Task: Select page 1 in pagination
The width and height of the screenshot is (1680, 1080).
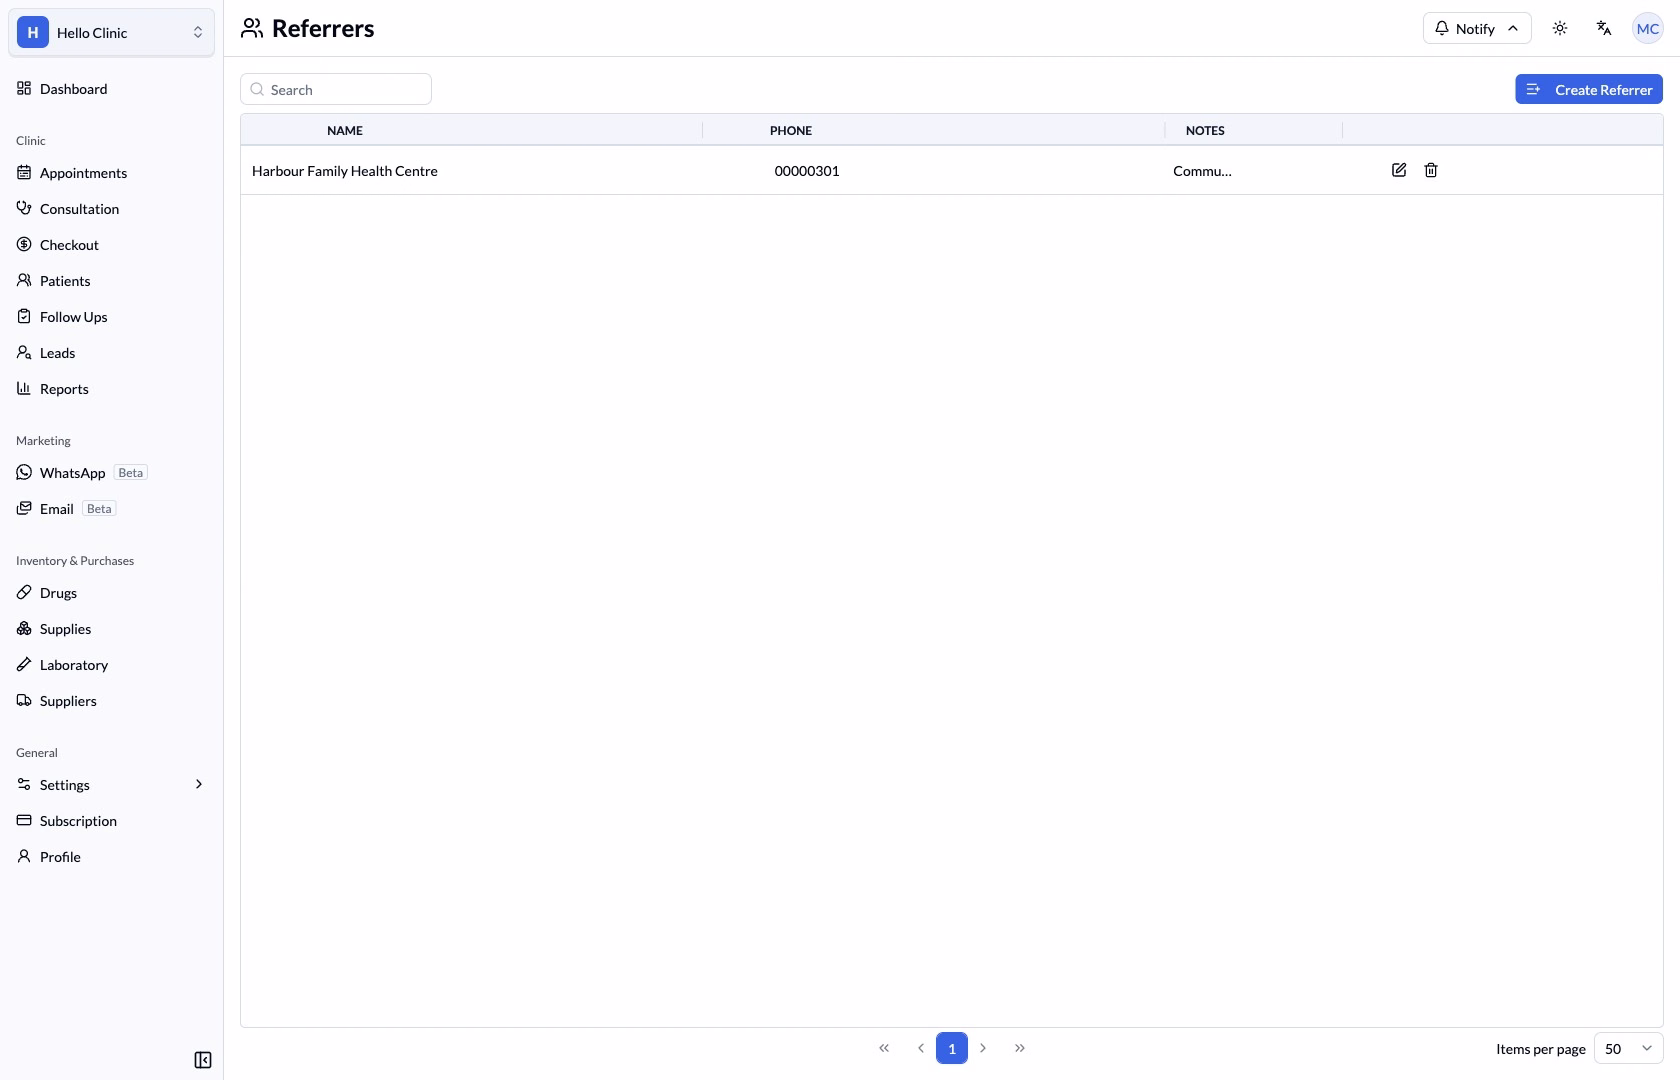Action: point(952,1048)
